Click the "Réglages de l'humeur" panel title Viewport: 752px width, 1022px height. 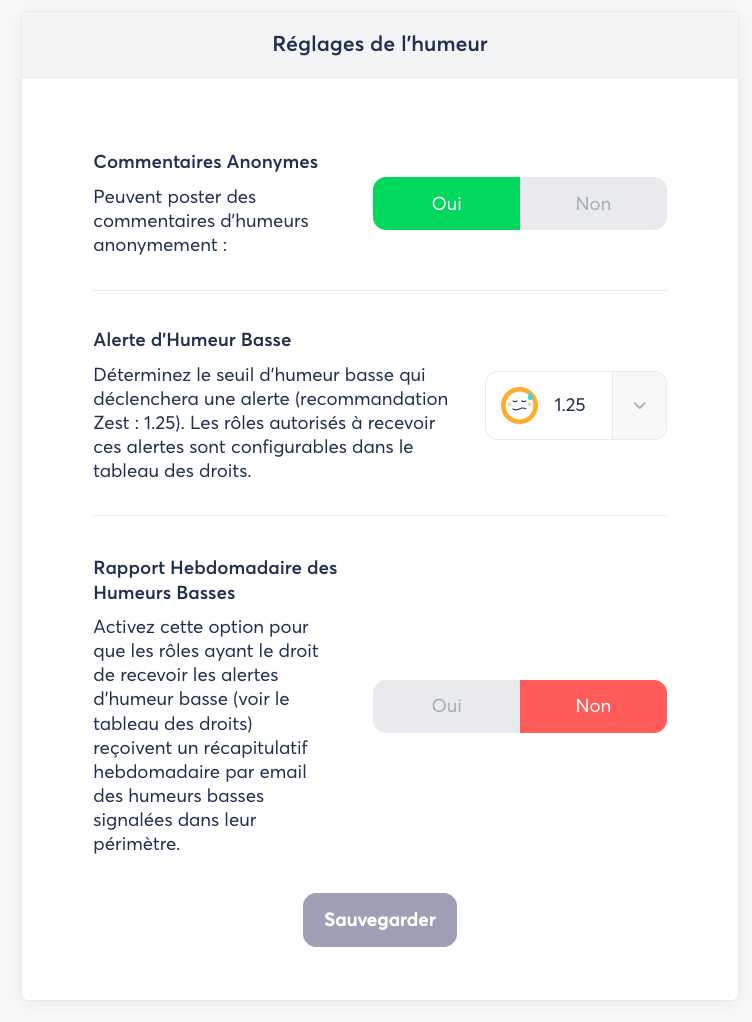click(x=380, y=44)
